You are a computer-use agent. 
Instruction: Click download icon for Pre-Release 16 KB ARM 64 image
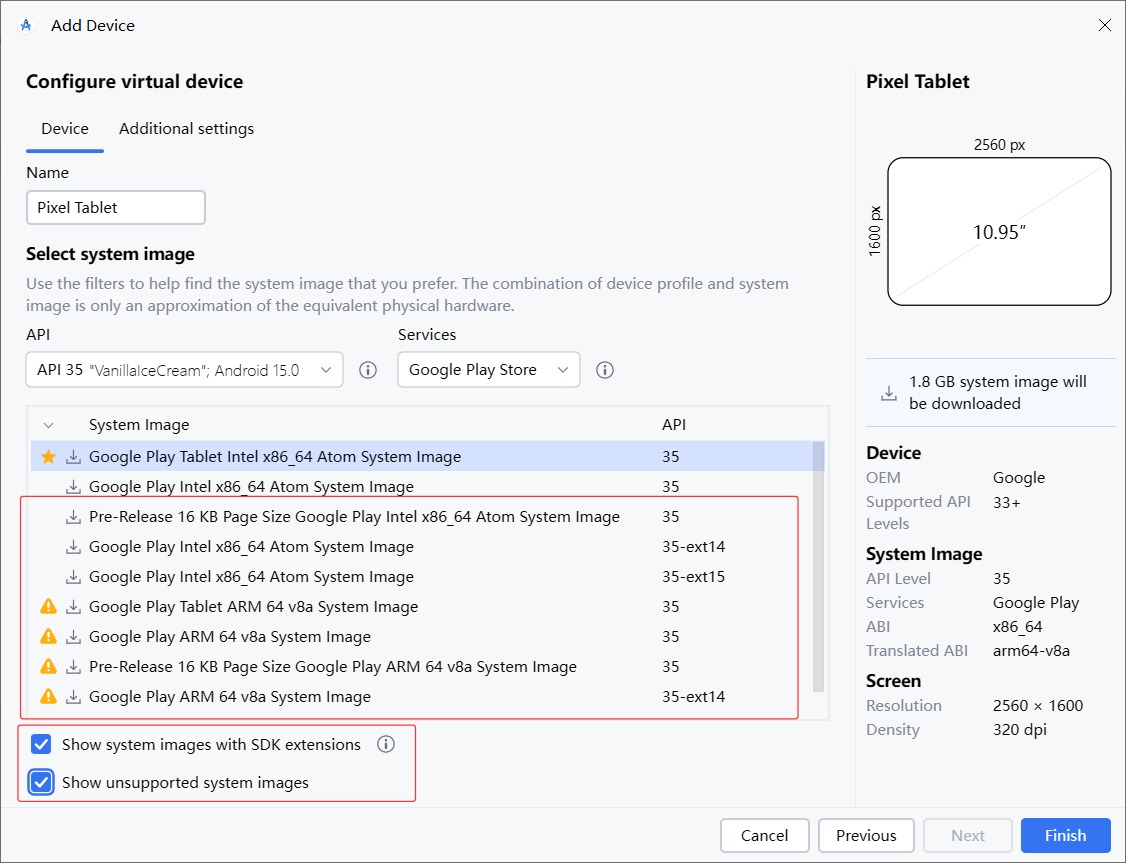pos(73,667)
